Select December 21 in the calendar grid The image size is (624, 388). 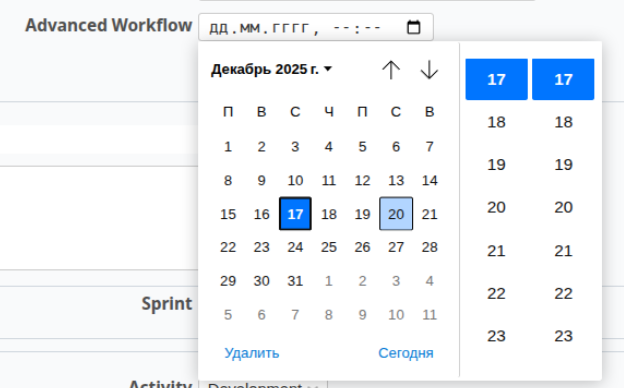429,214
